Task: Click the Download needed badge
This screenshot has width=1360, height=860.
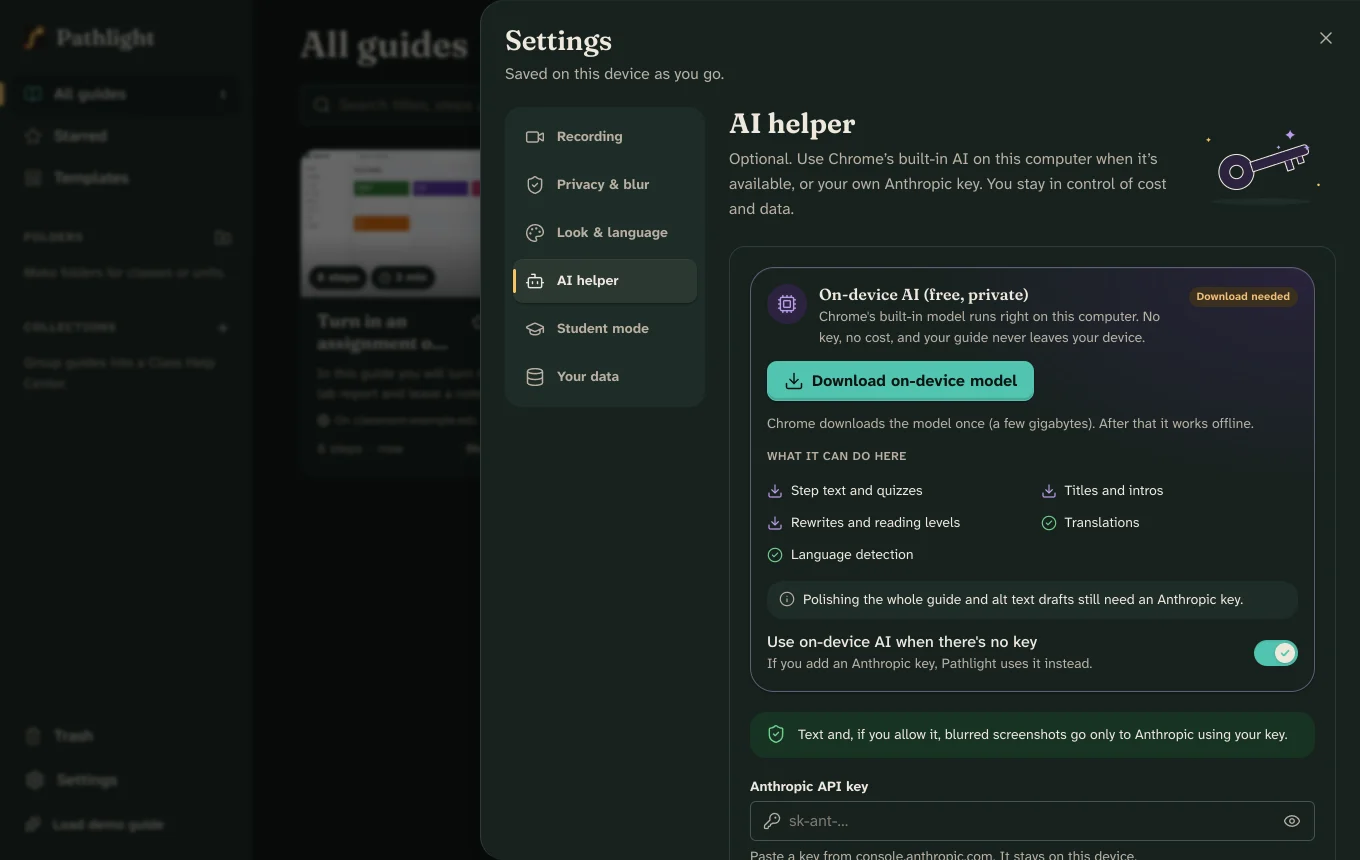Action: click(x=1243, y=296)
